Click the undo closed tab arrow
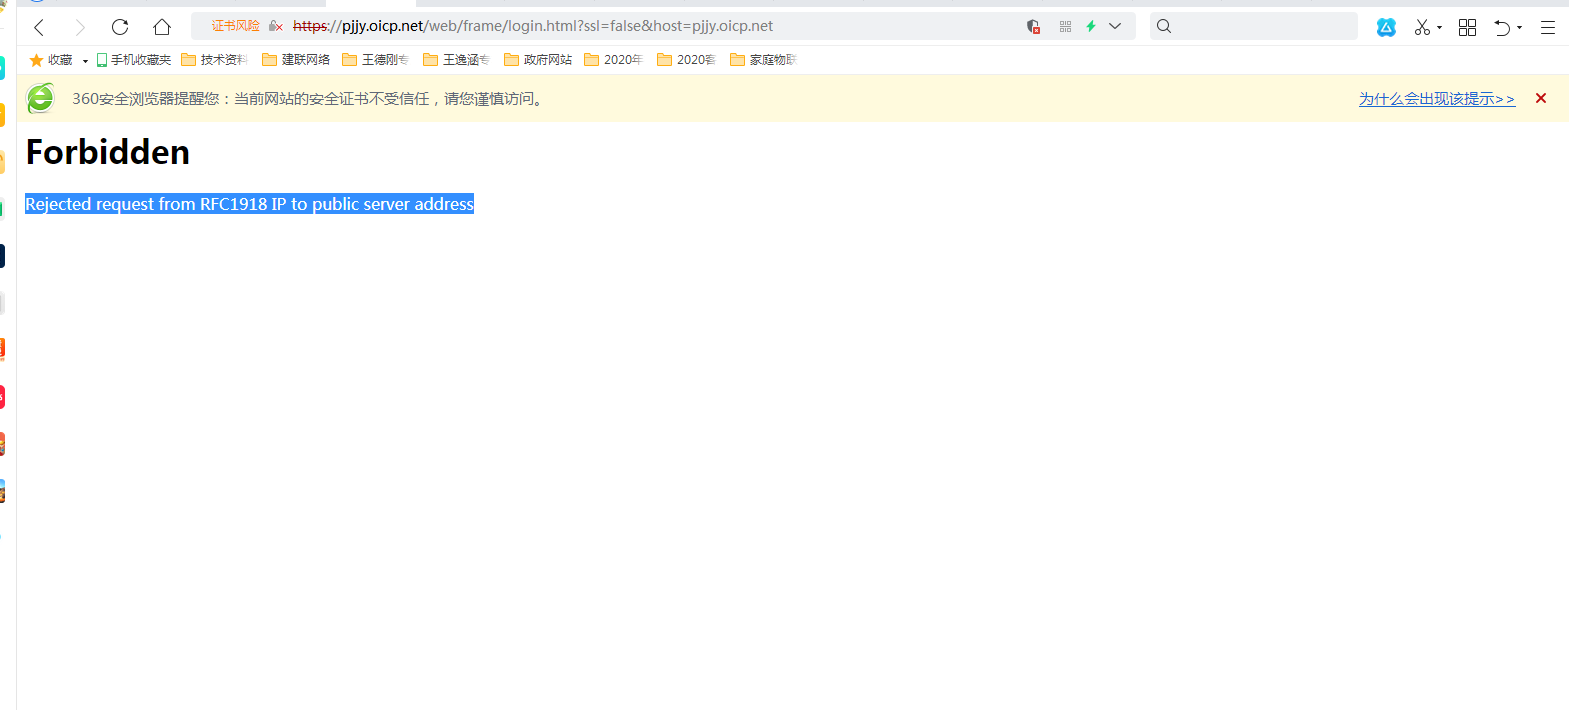This screenshot has height=710, width=1577. [x=1502, y=27]
